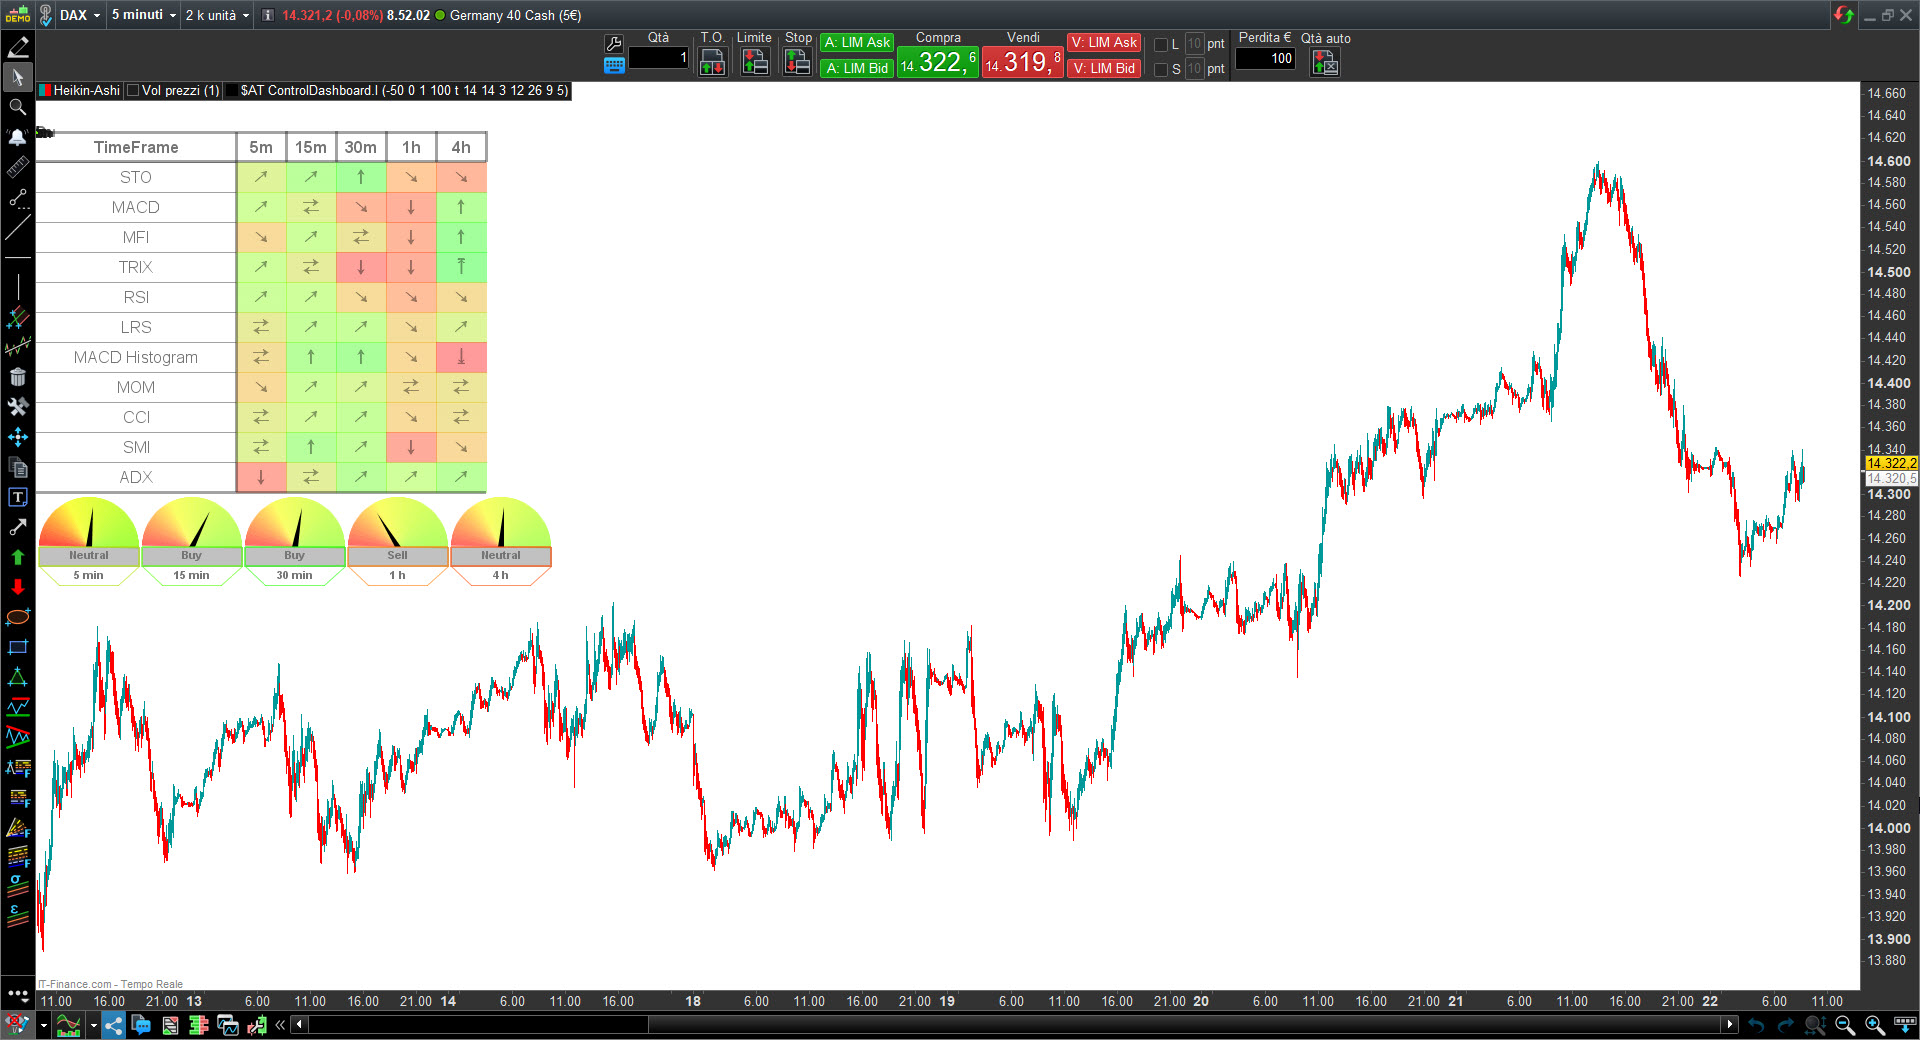This screenshot has height=1040, width=1920.
Task: Open the DAX instrument dropdown
Action: point(79,15)
